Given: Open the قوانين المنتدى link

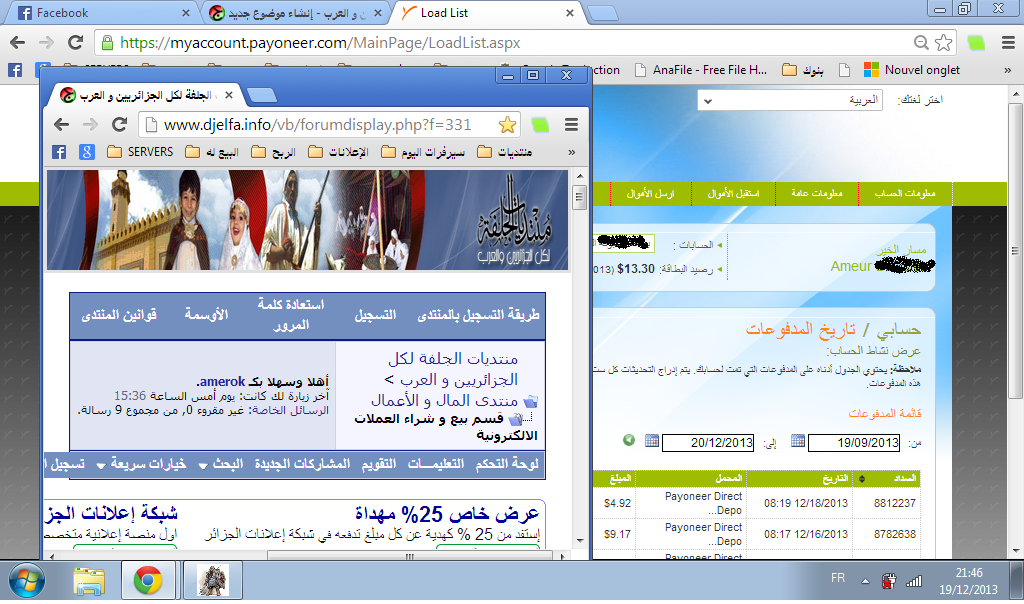Looking at the screenshot, I should [119, 315].
